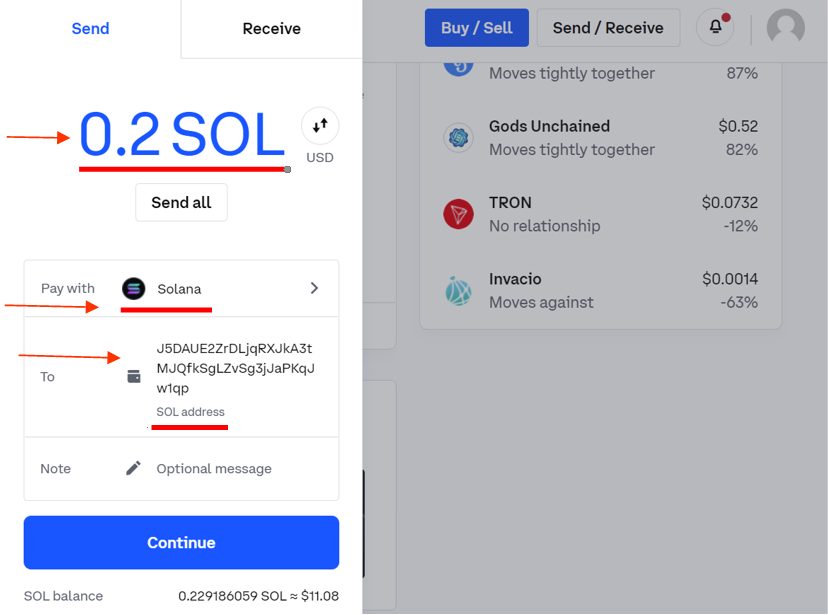Image resolution: width=828 pixels, height=615 pixels.
Task: Click the TRON red logo icon
Action: click(458, 214)
